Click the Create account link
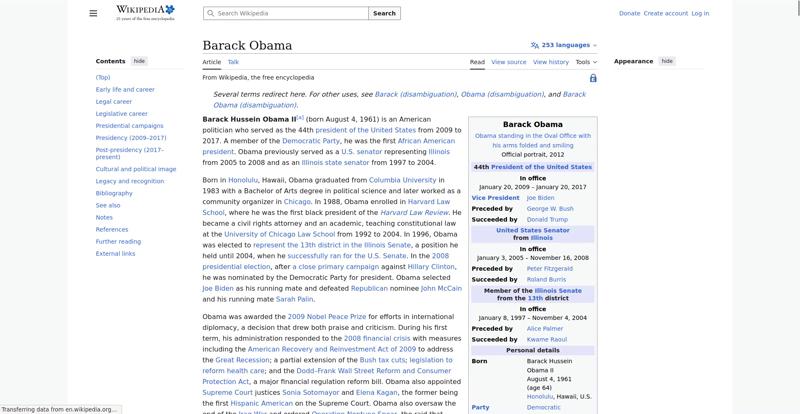The height and width of the screenshot is (414, 800). [666, 13]
